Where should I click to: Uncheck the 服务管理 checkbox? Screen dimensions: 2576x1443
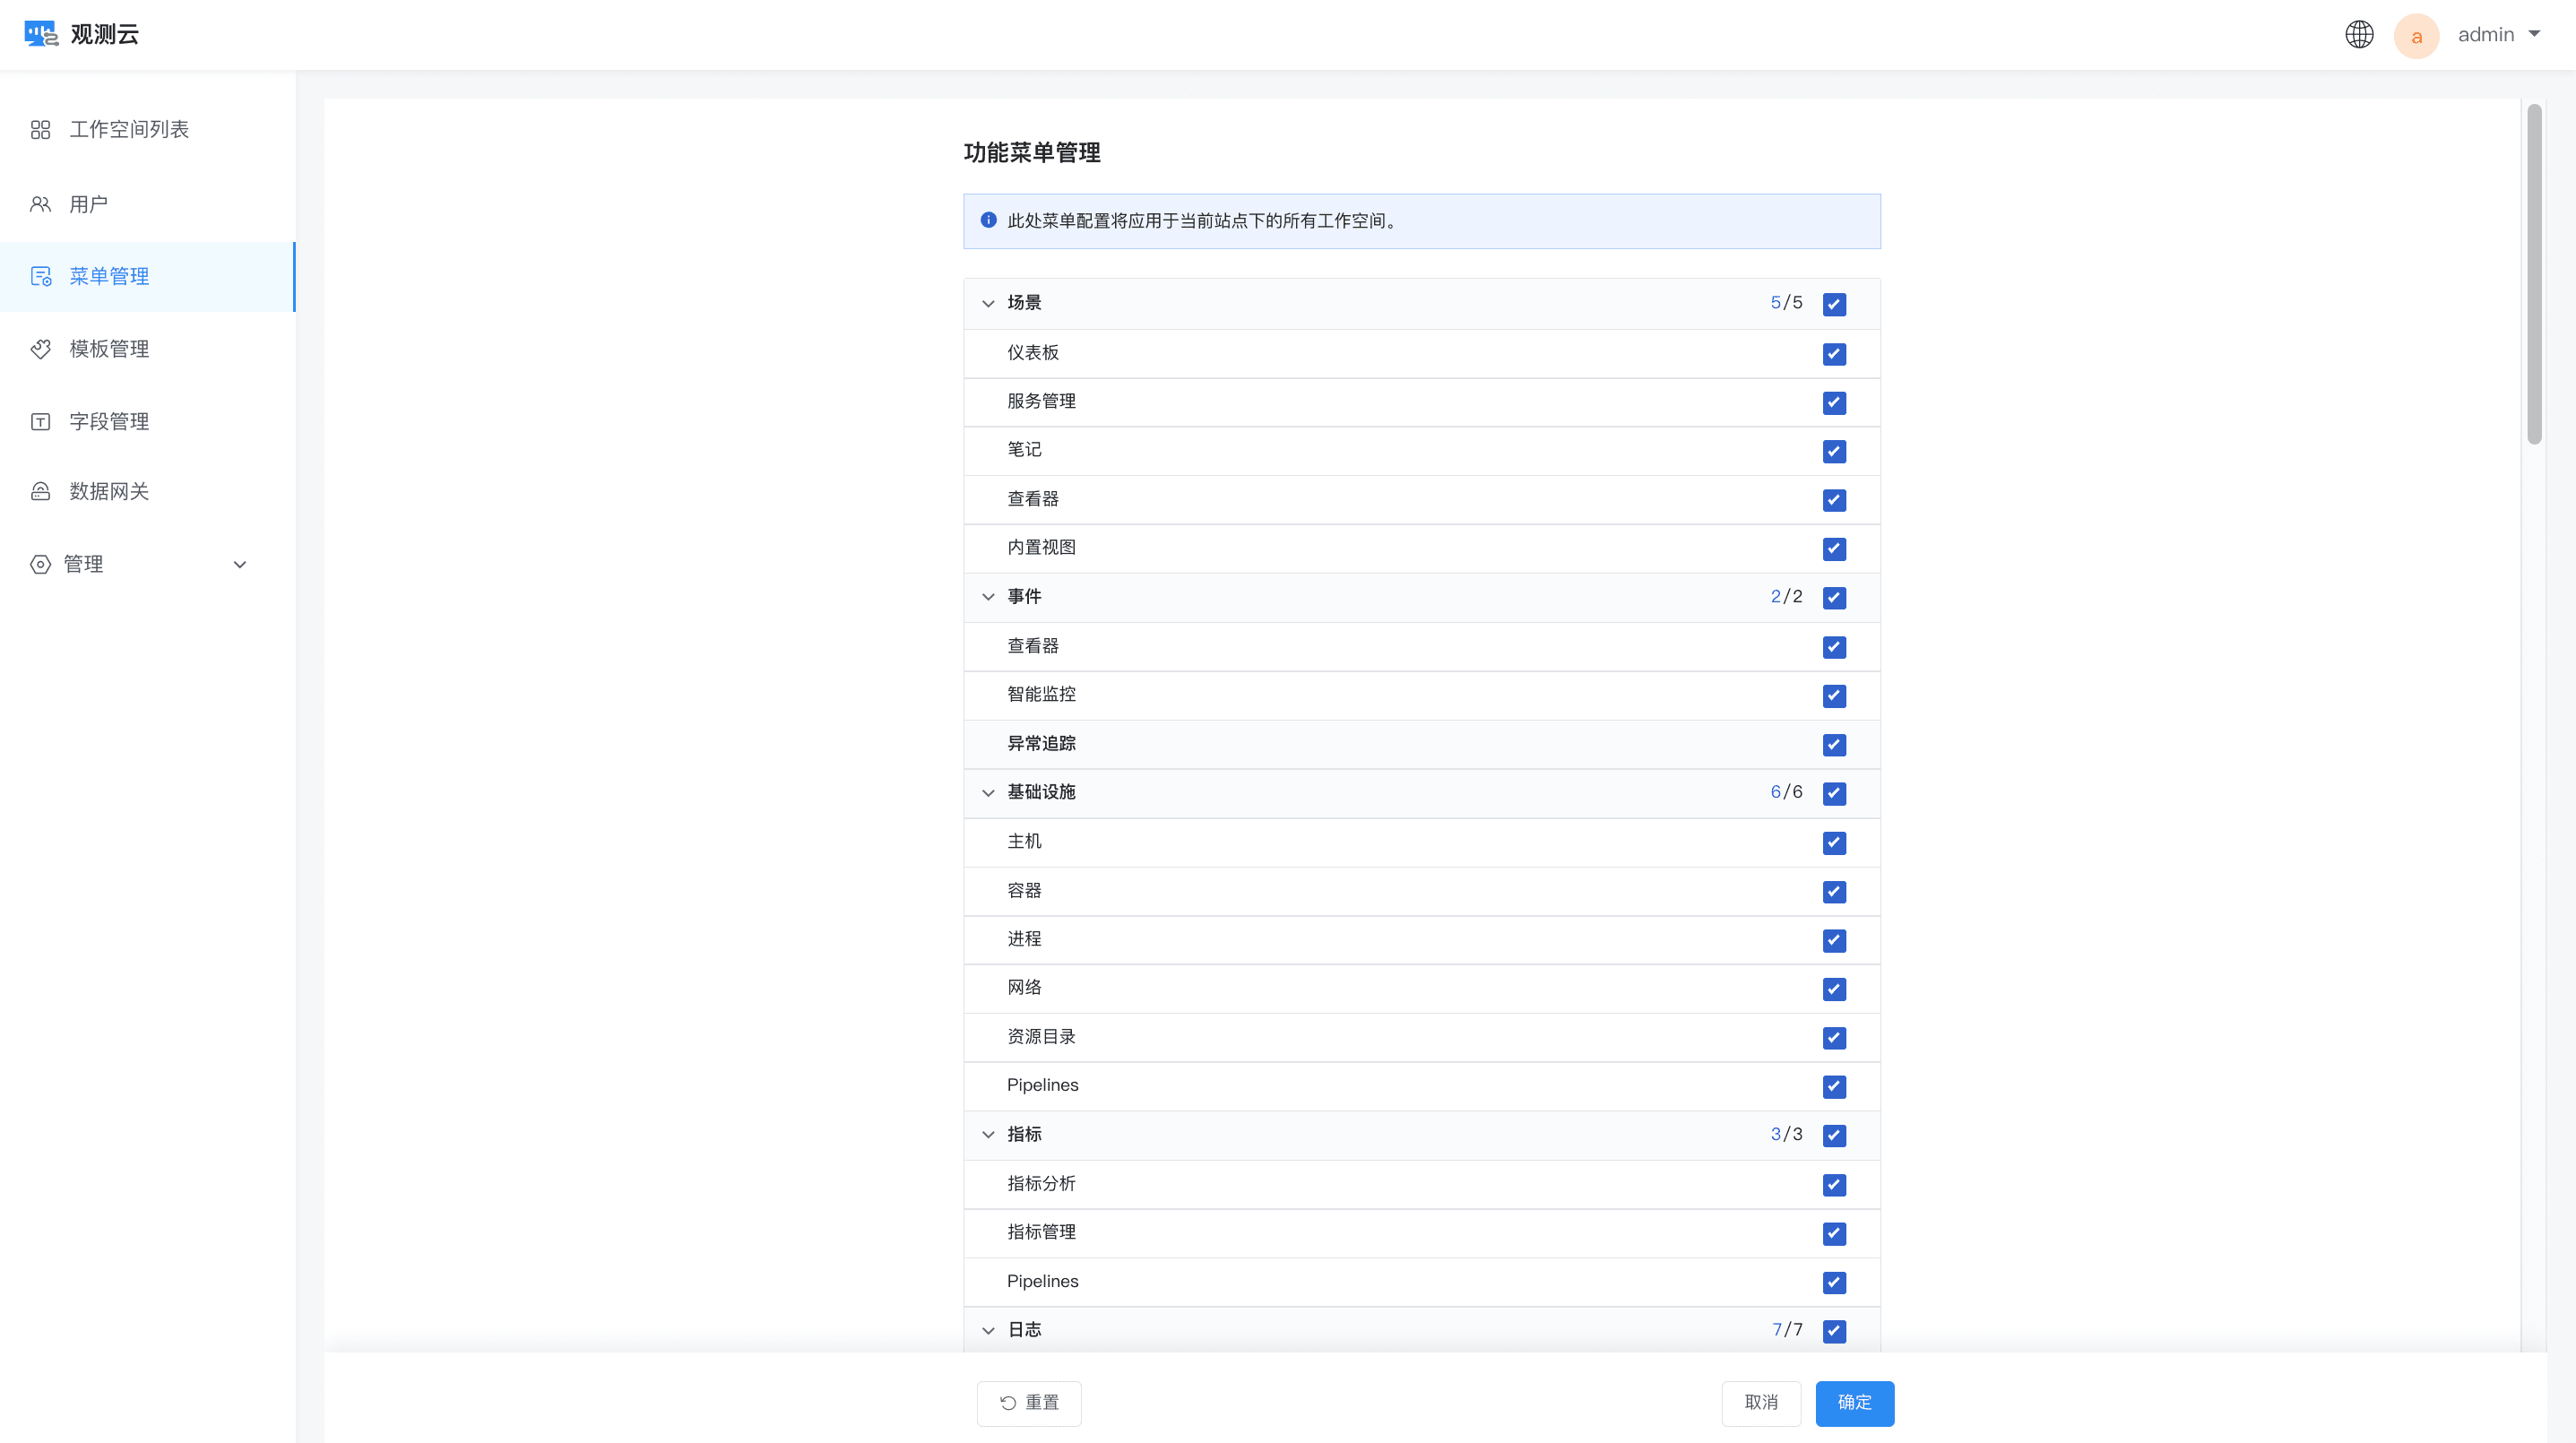pyautogui.click(x=1834, y=403)
